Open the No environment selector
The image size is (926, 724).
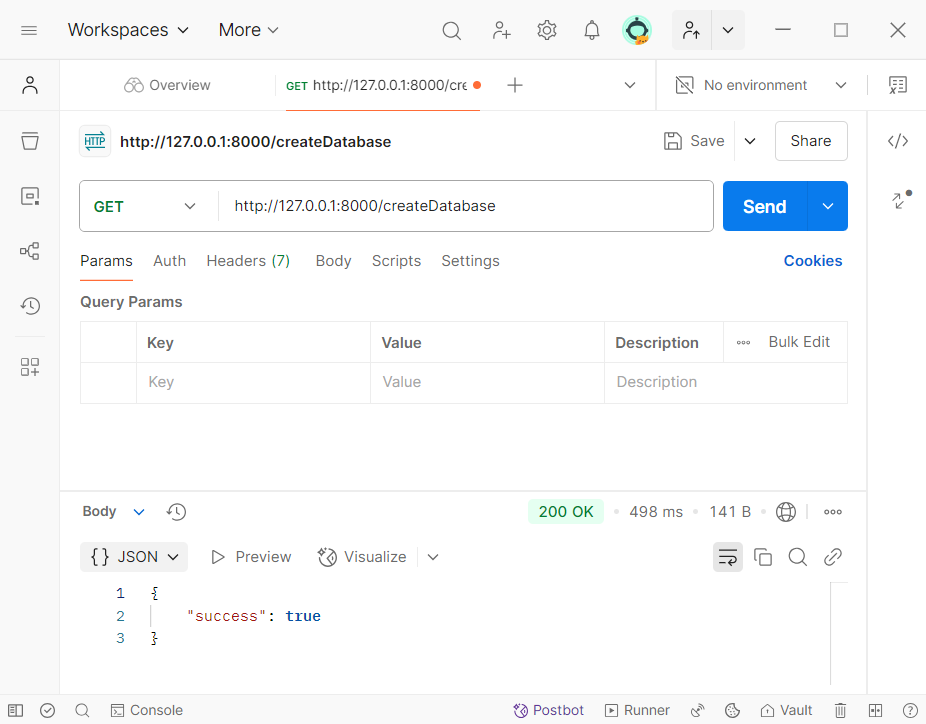pos(761,85)
